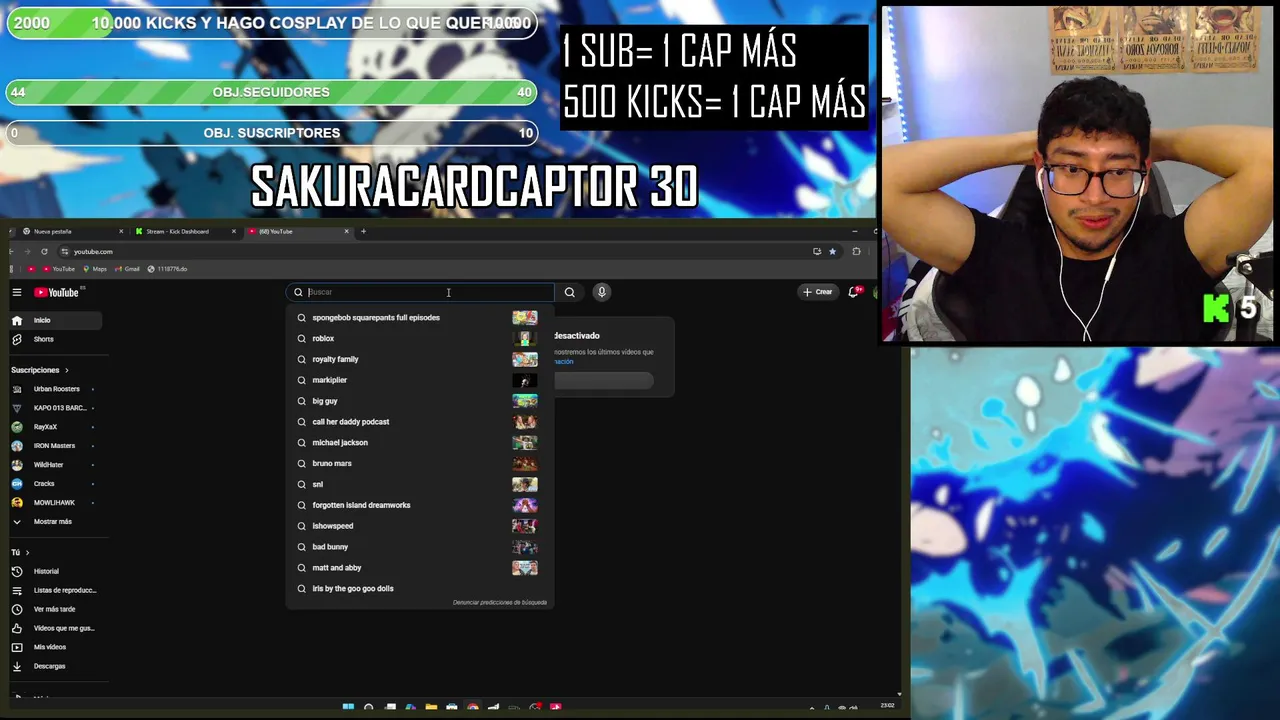Image resolution: width=1280 pixels, height=720 pixels.
Task: Open the YouTube hamburger guide menu
Action: 17,292
